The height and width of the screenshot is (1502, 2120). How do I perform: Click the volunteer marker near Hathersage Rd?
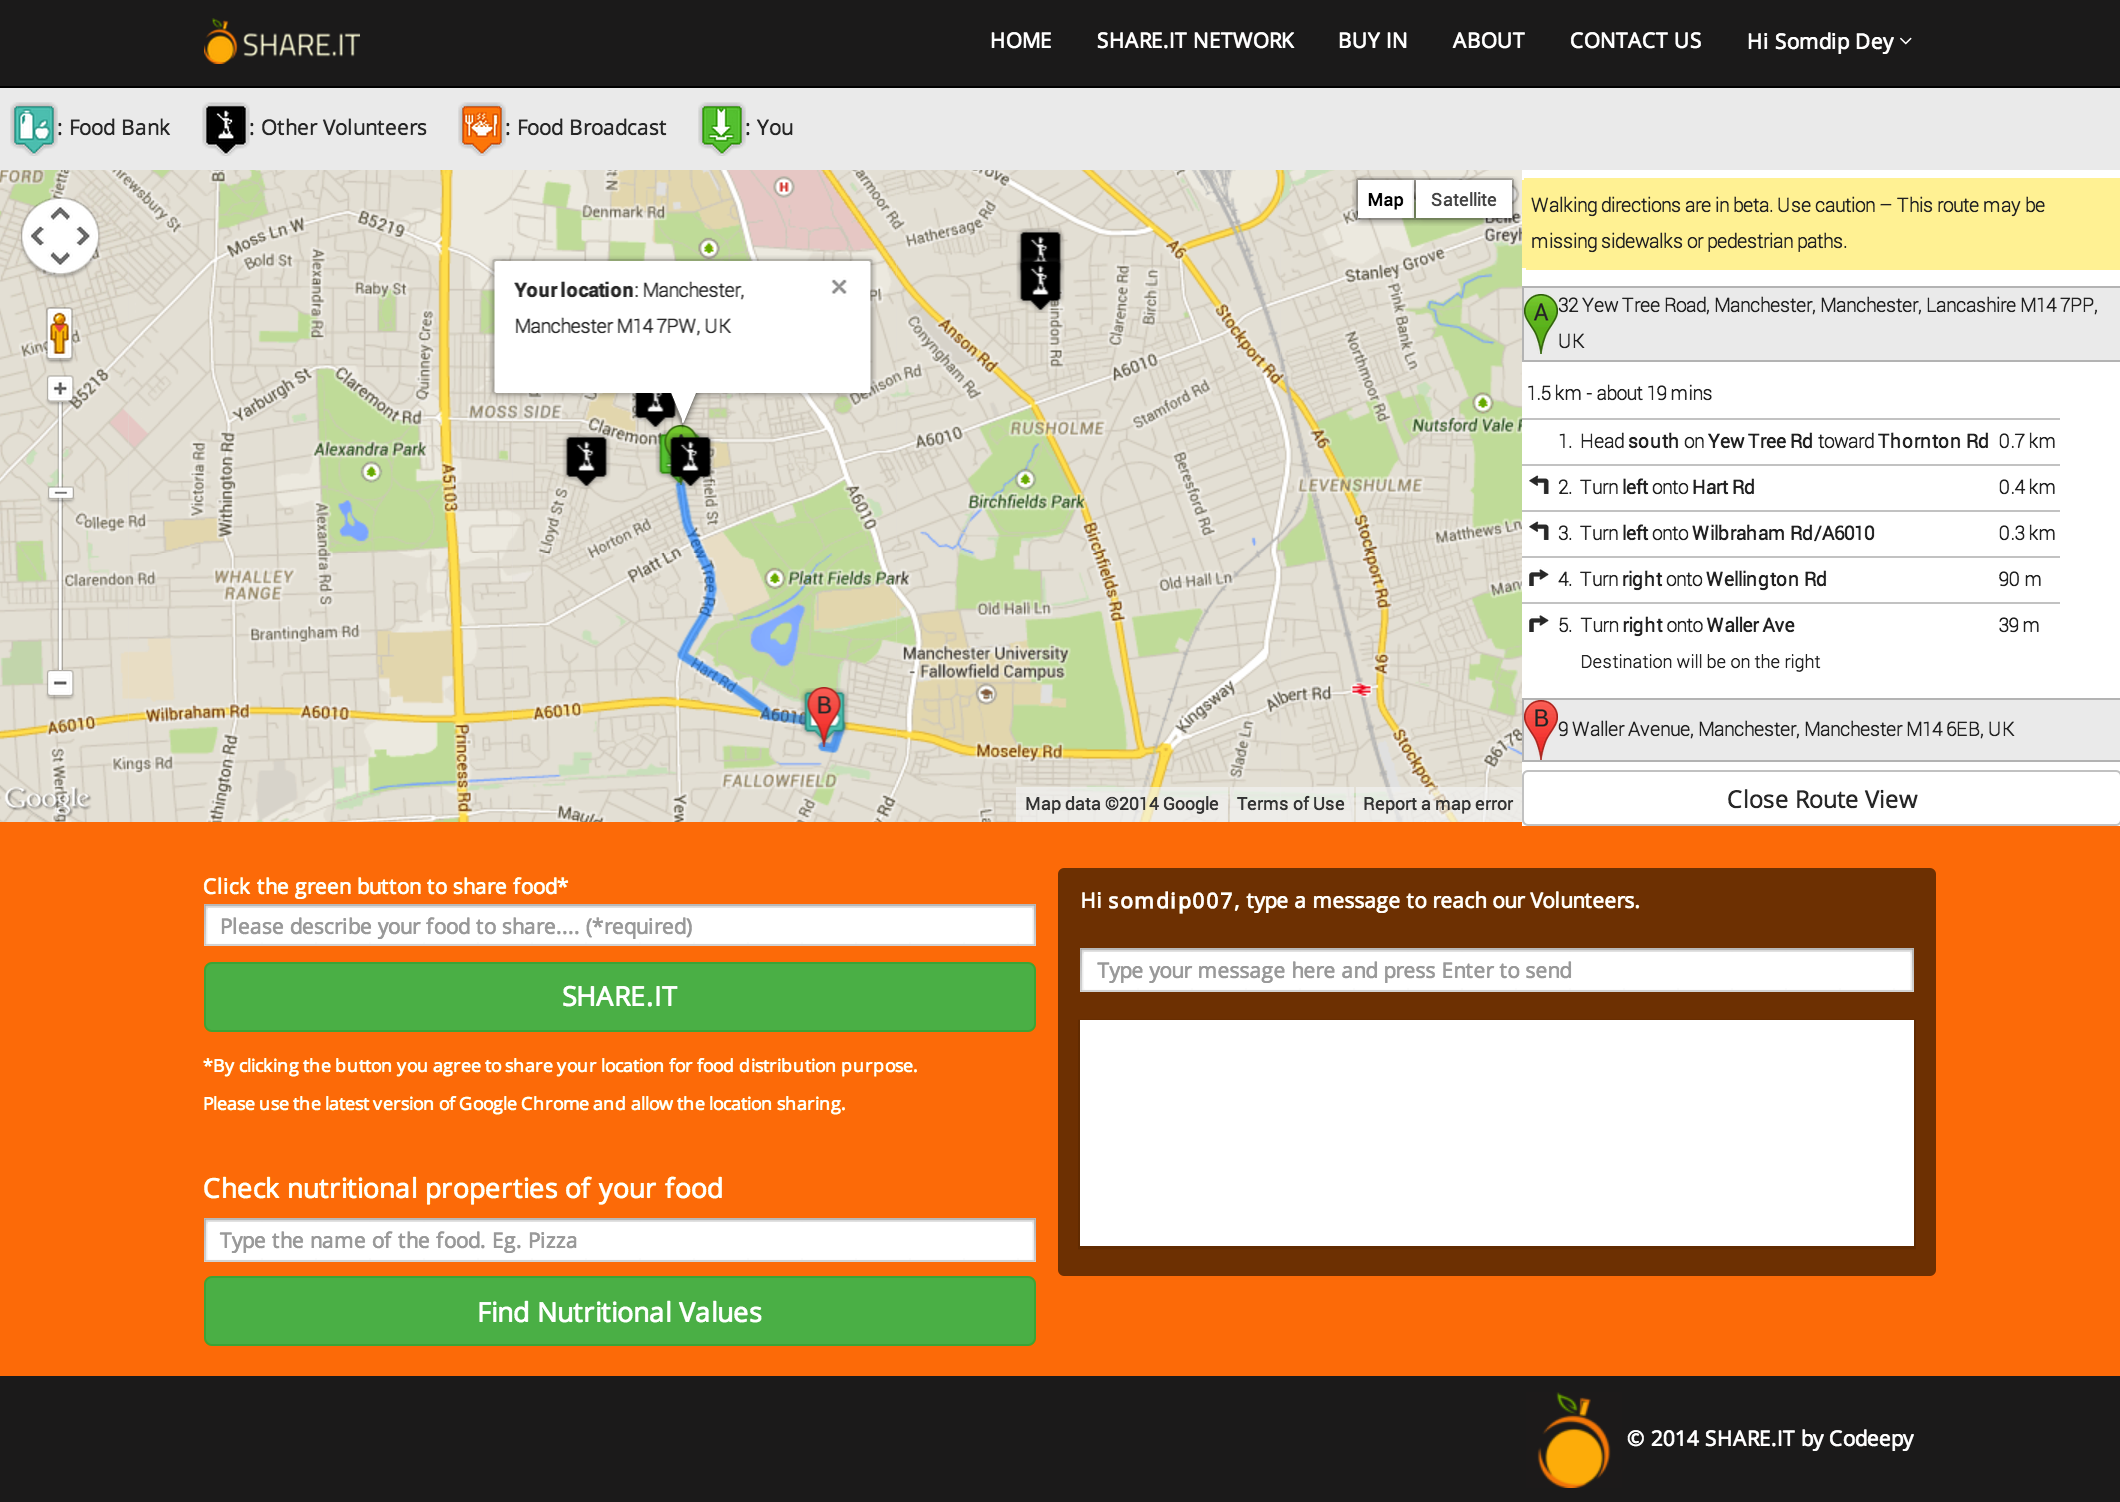click(x=1040, y=264)
